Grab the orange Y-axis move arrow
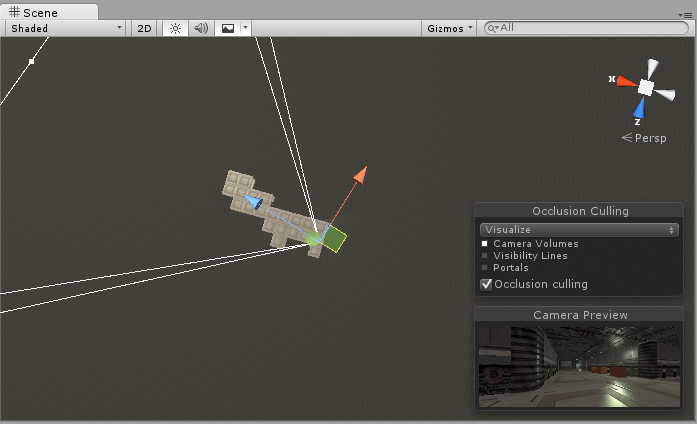Viewport: 697px width, 424px height. coord(361,175)
